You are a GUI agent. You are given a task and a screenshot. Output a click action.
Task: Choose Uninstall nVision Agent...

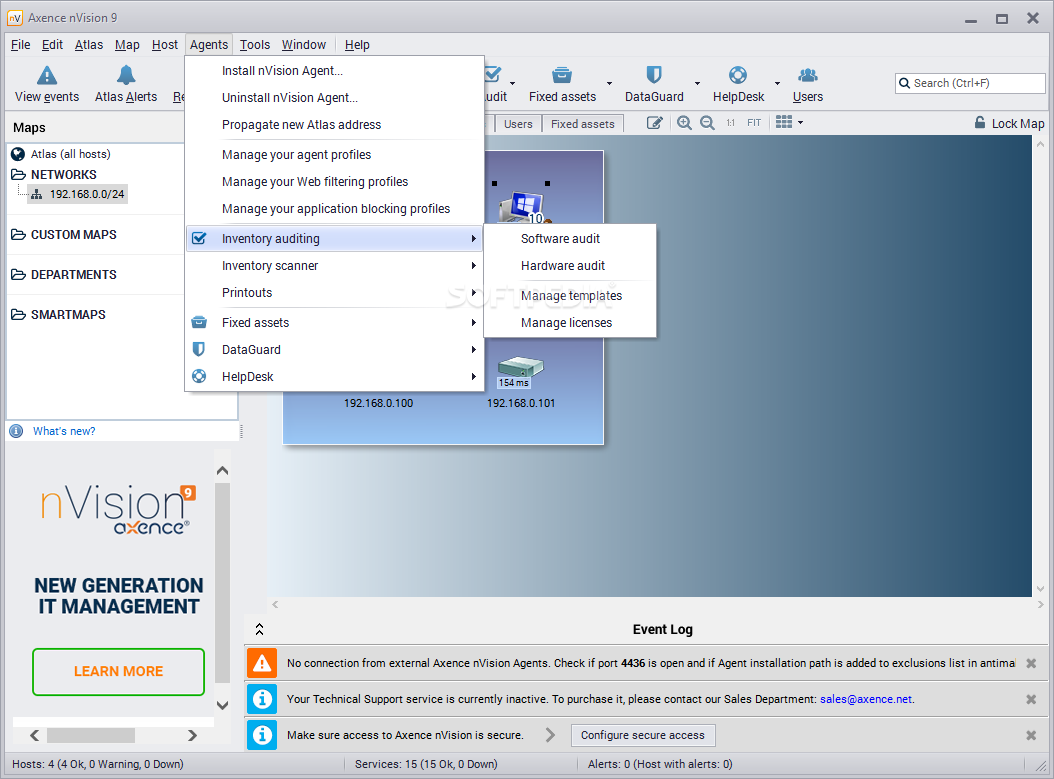coord(334,97)
